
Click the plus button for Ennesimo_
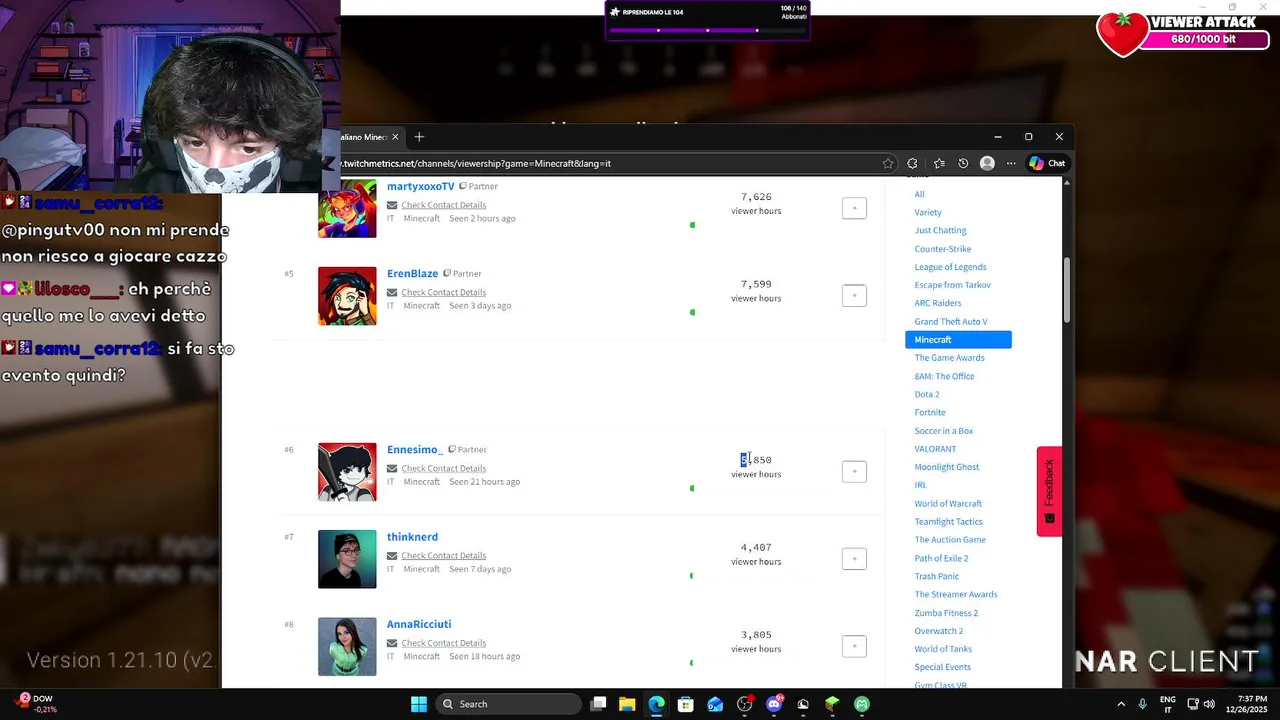[x=854, y=471]
